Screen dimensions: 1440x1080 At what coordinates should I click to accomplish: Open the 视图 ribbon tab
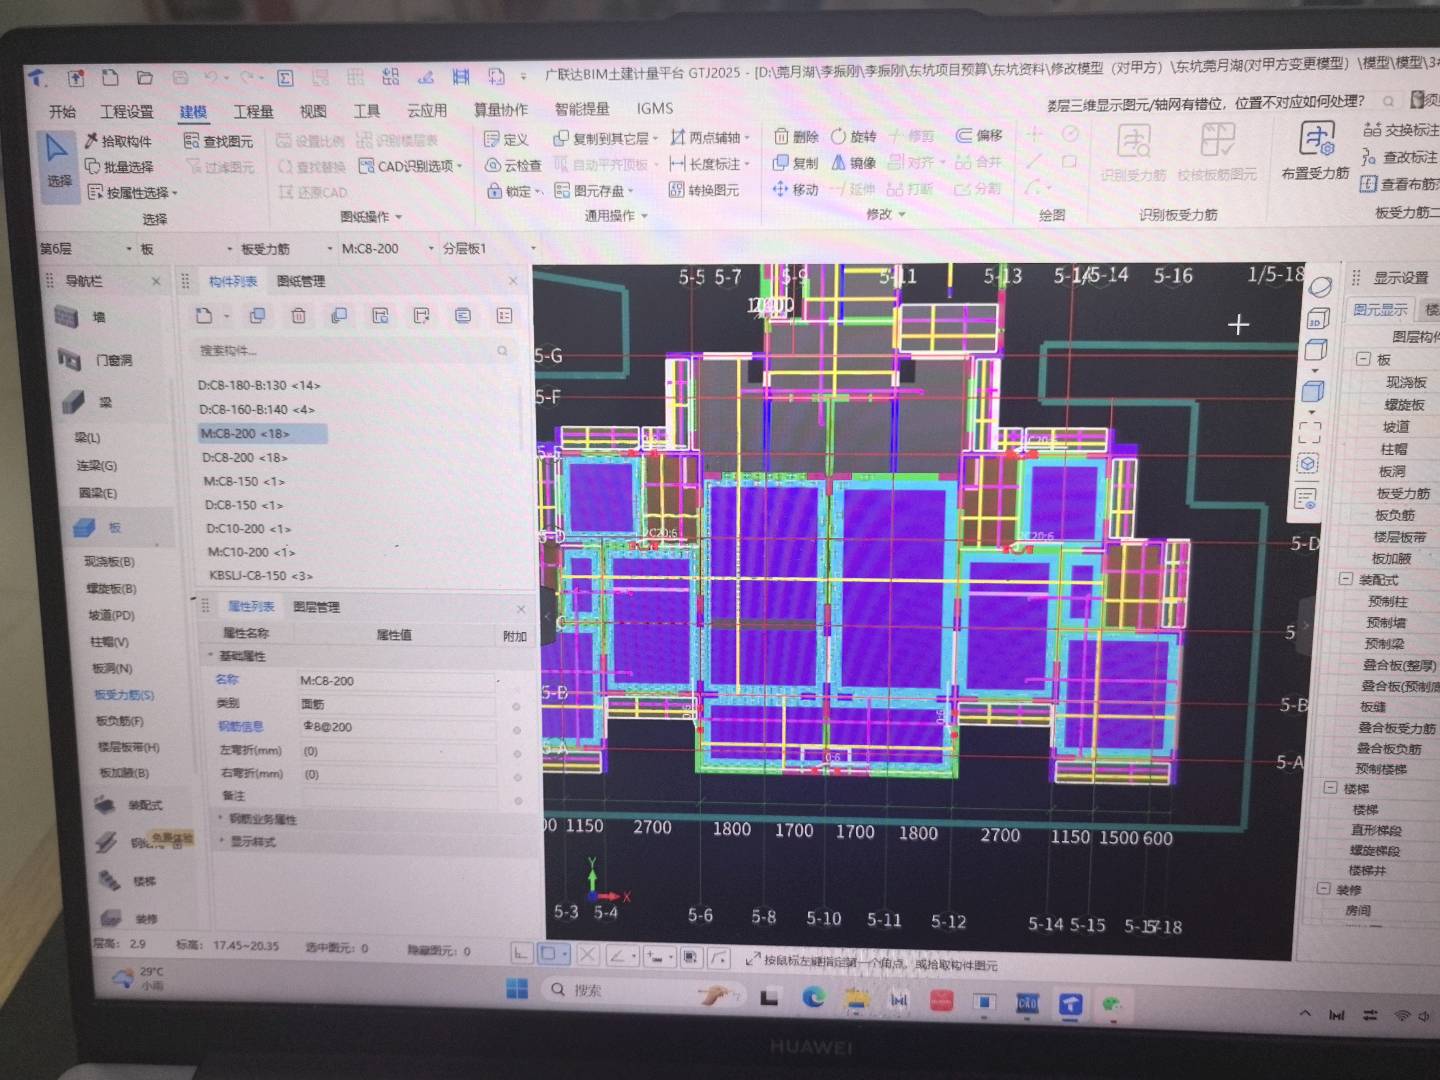click(x=313, y=111)
